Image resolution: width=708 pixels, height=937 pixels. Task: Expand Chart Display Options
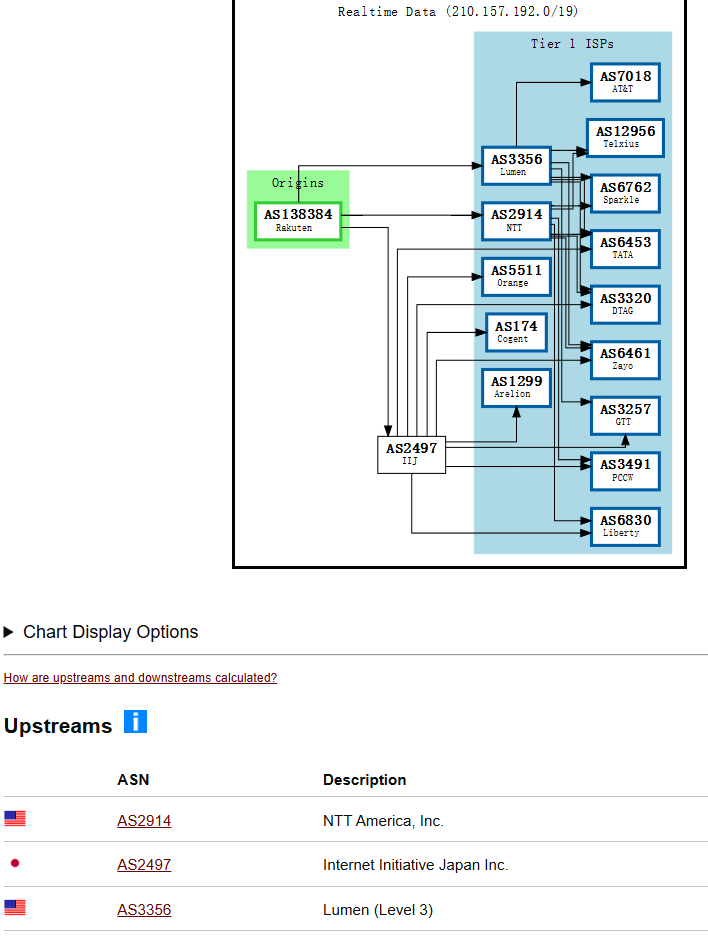101,632
